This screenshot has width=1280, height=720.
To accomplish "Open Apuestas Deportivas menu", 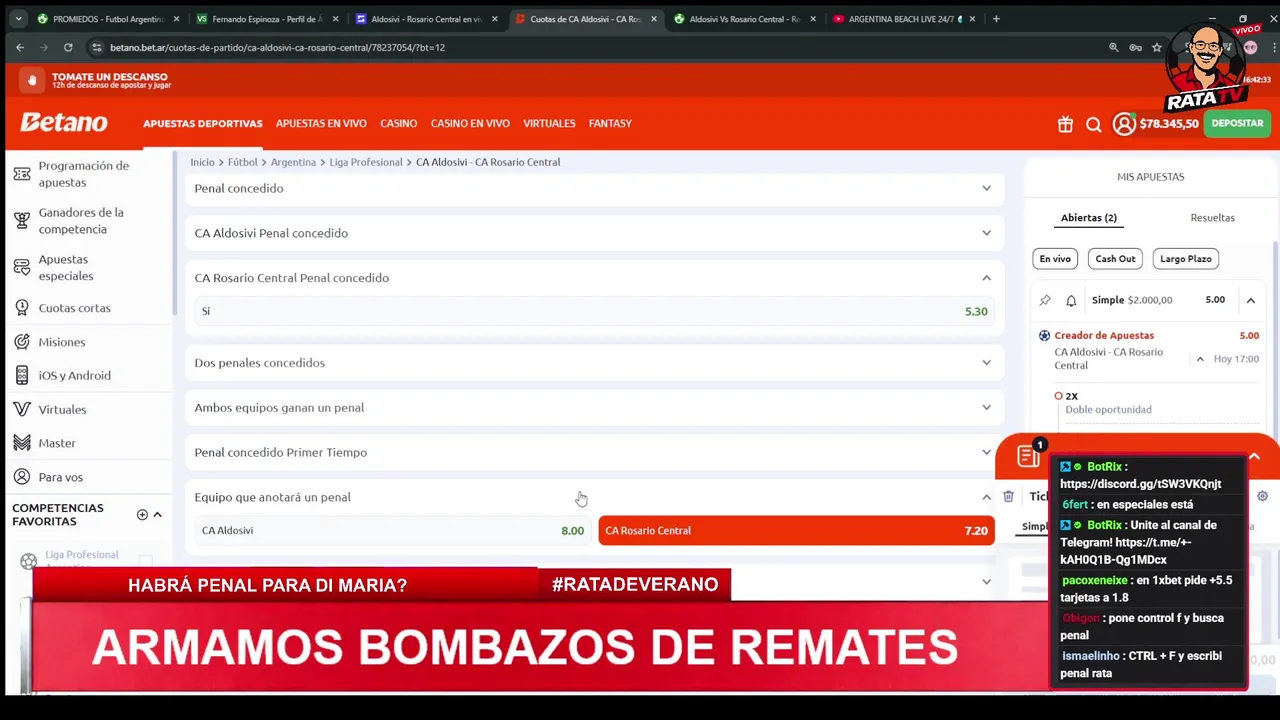I will tap(202, 124).
